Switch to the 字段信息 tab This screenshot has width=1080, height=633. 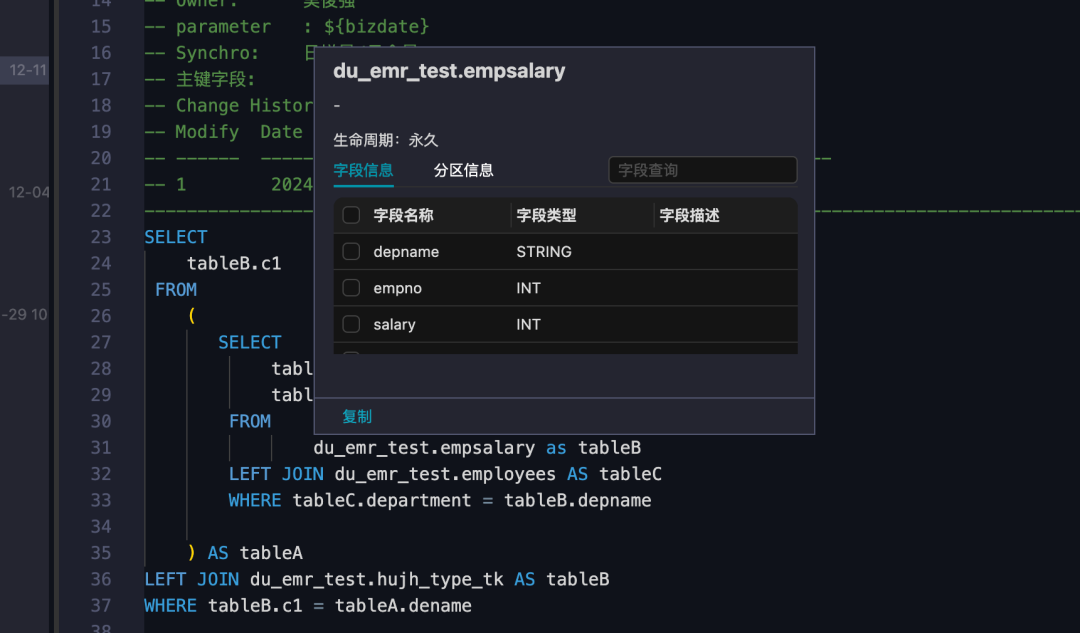pos(363,170)
